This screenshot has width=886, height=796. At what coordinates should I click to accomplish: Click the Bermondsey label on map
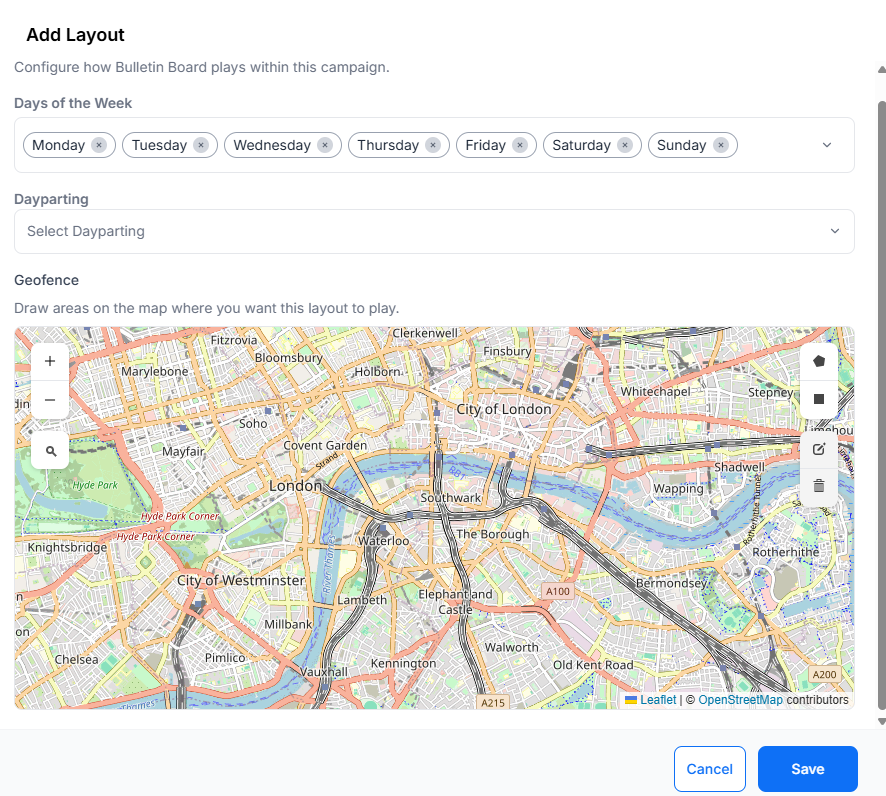point(671,583)
